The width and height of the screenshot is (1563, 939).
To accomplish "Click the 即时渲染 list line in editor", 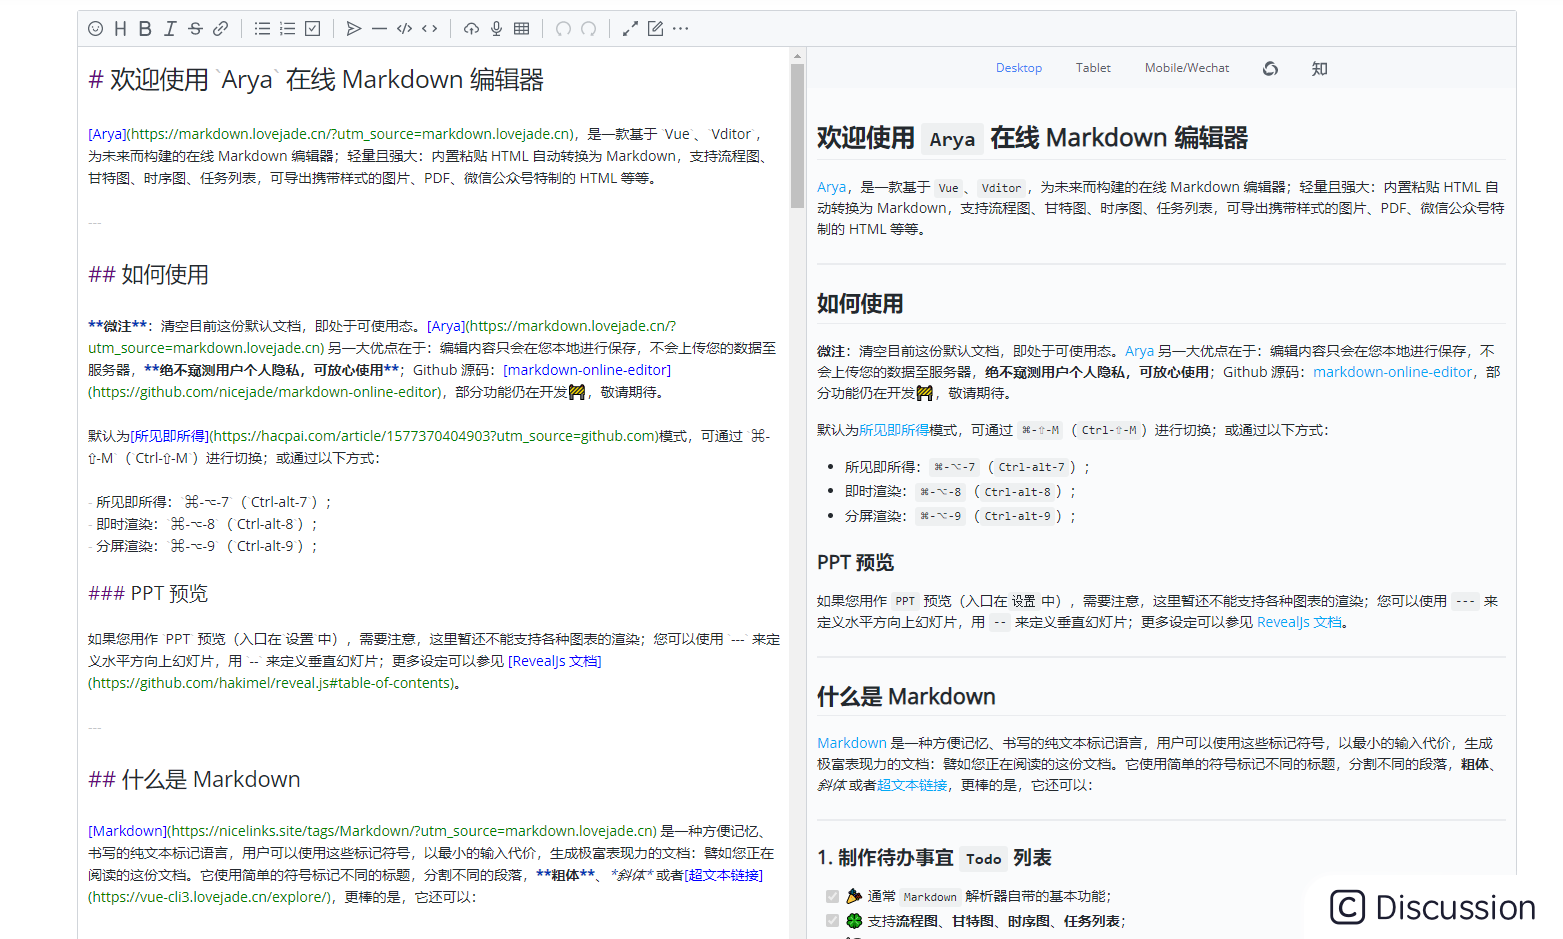I will pyautogui.click(x=203, y=524).
